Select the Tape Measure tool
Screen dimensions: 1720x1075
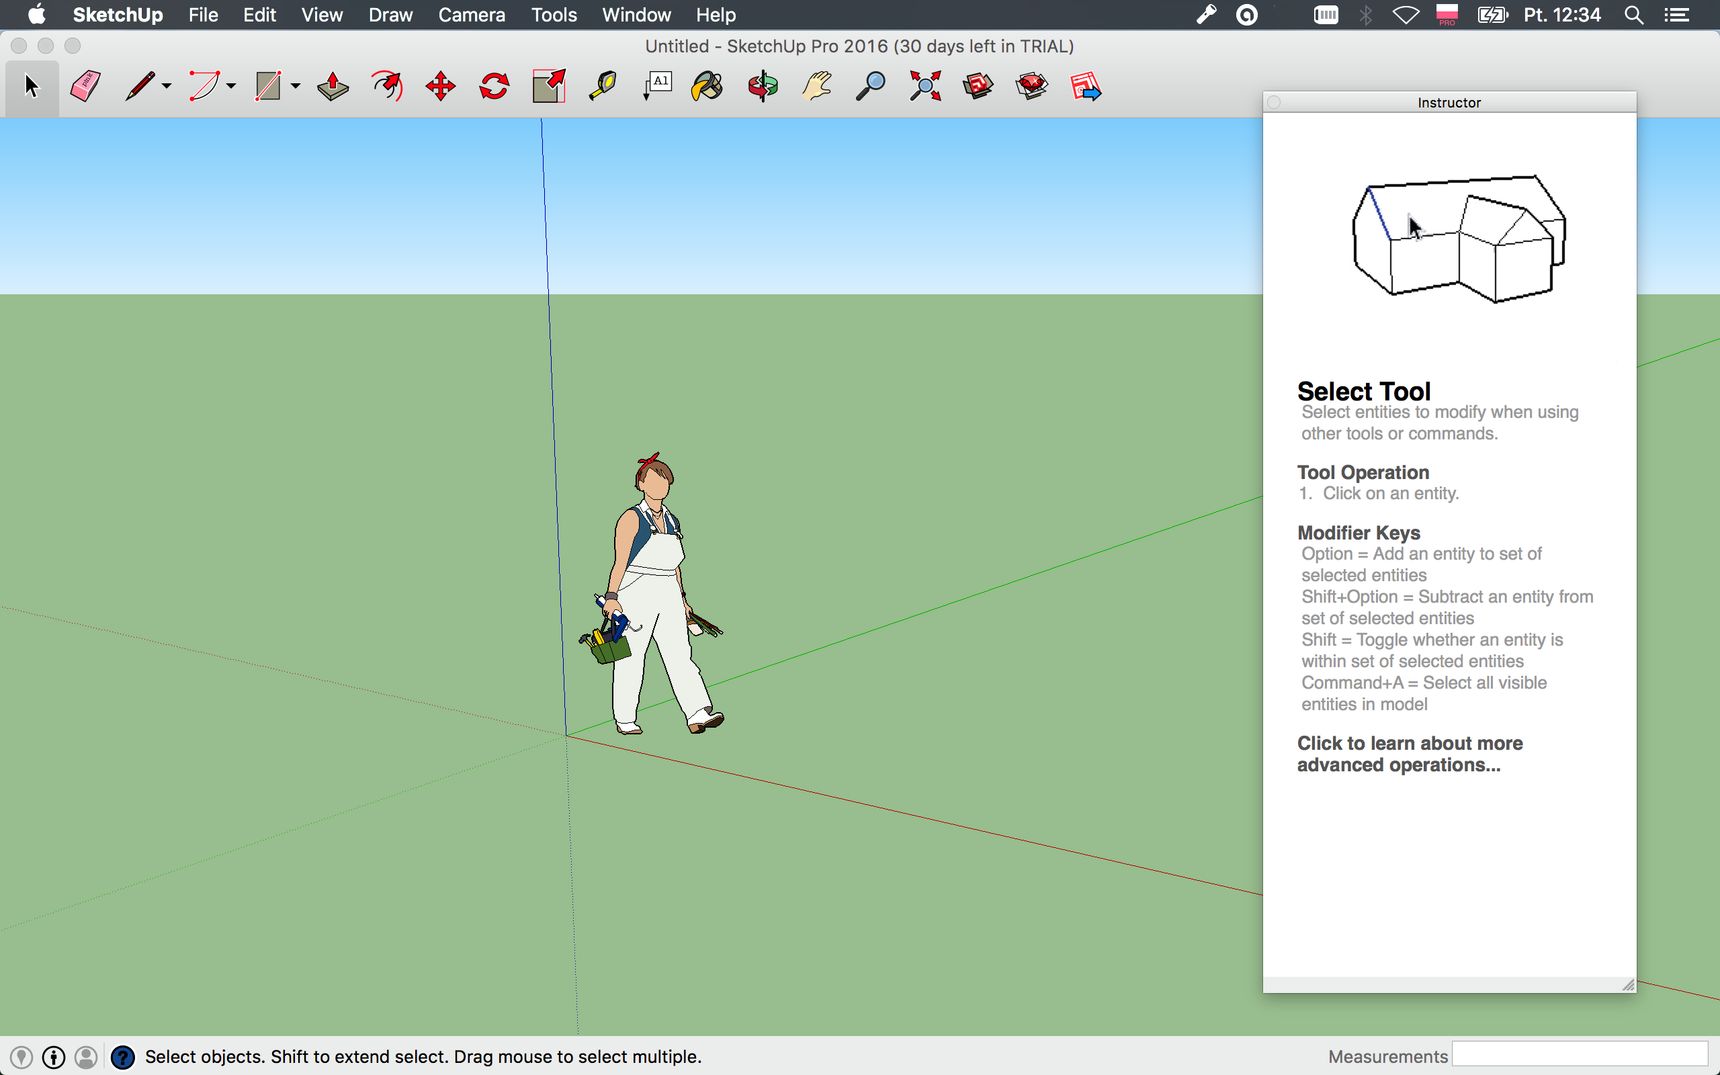(602, 87)
